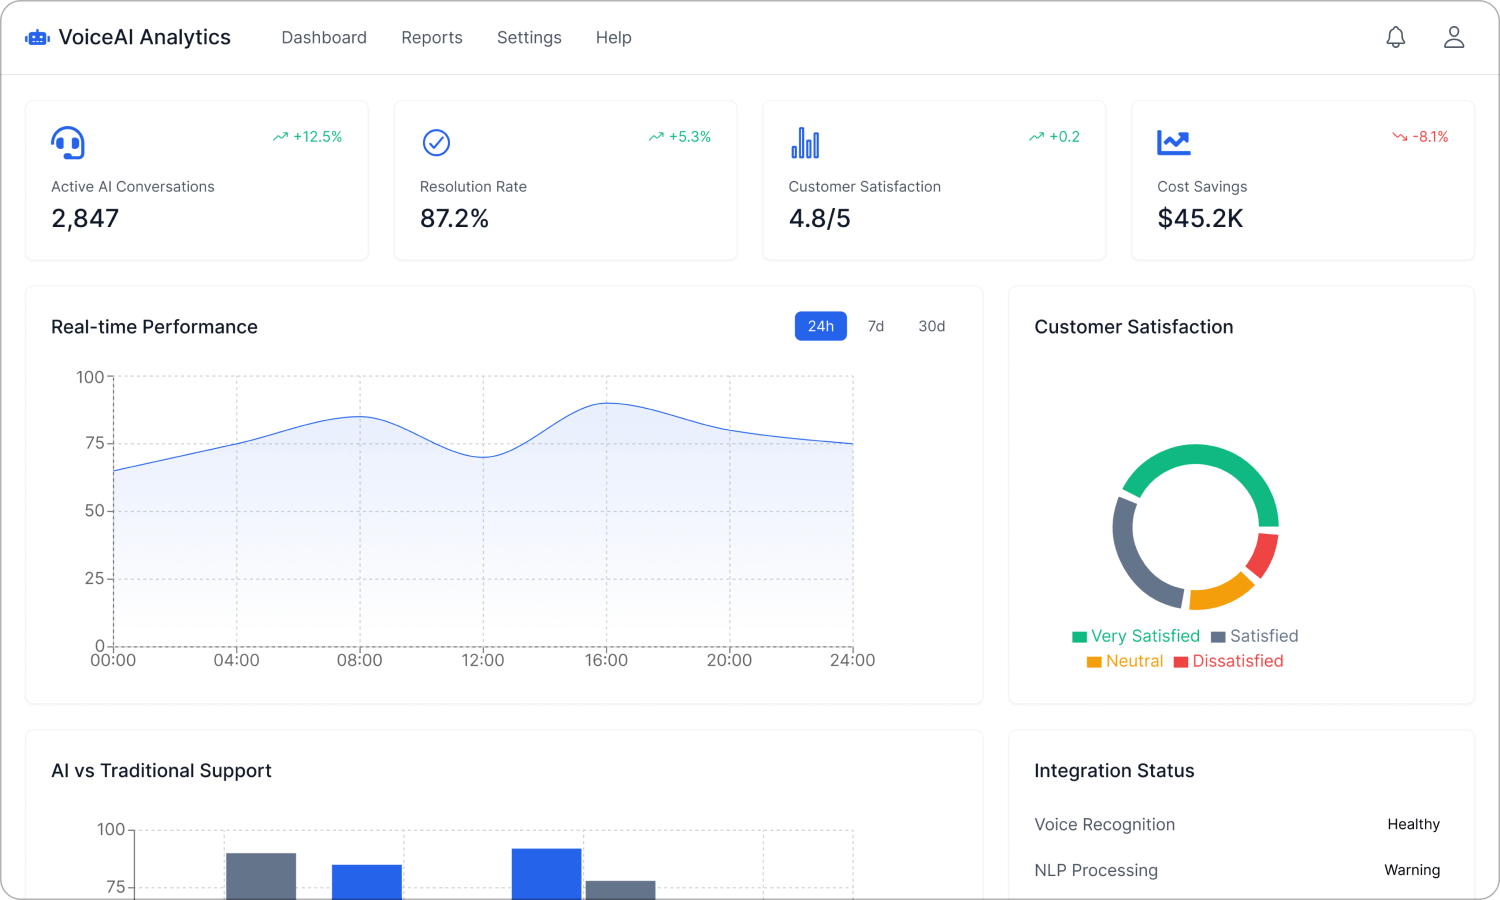
Task: Click the user profile icon
Action: (1454, 37)
